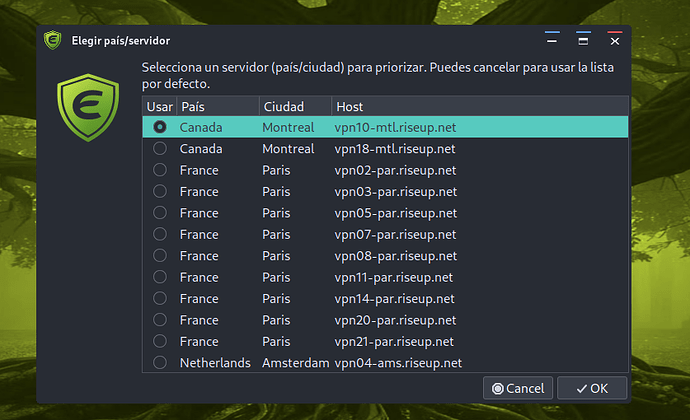Image resolution: width=690 pixels, height=420 pixels.
Task: Click host text vpn18-mtl.riseup.net
Action: click(x=395, y=149)
